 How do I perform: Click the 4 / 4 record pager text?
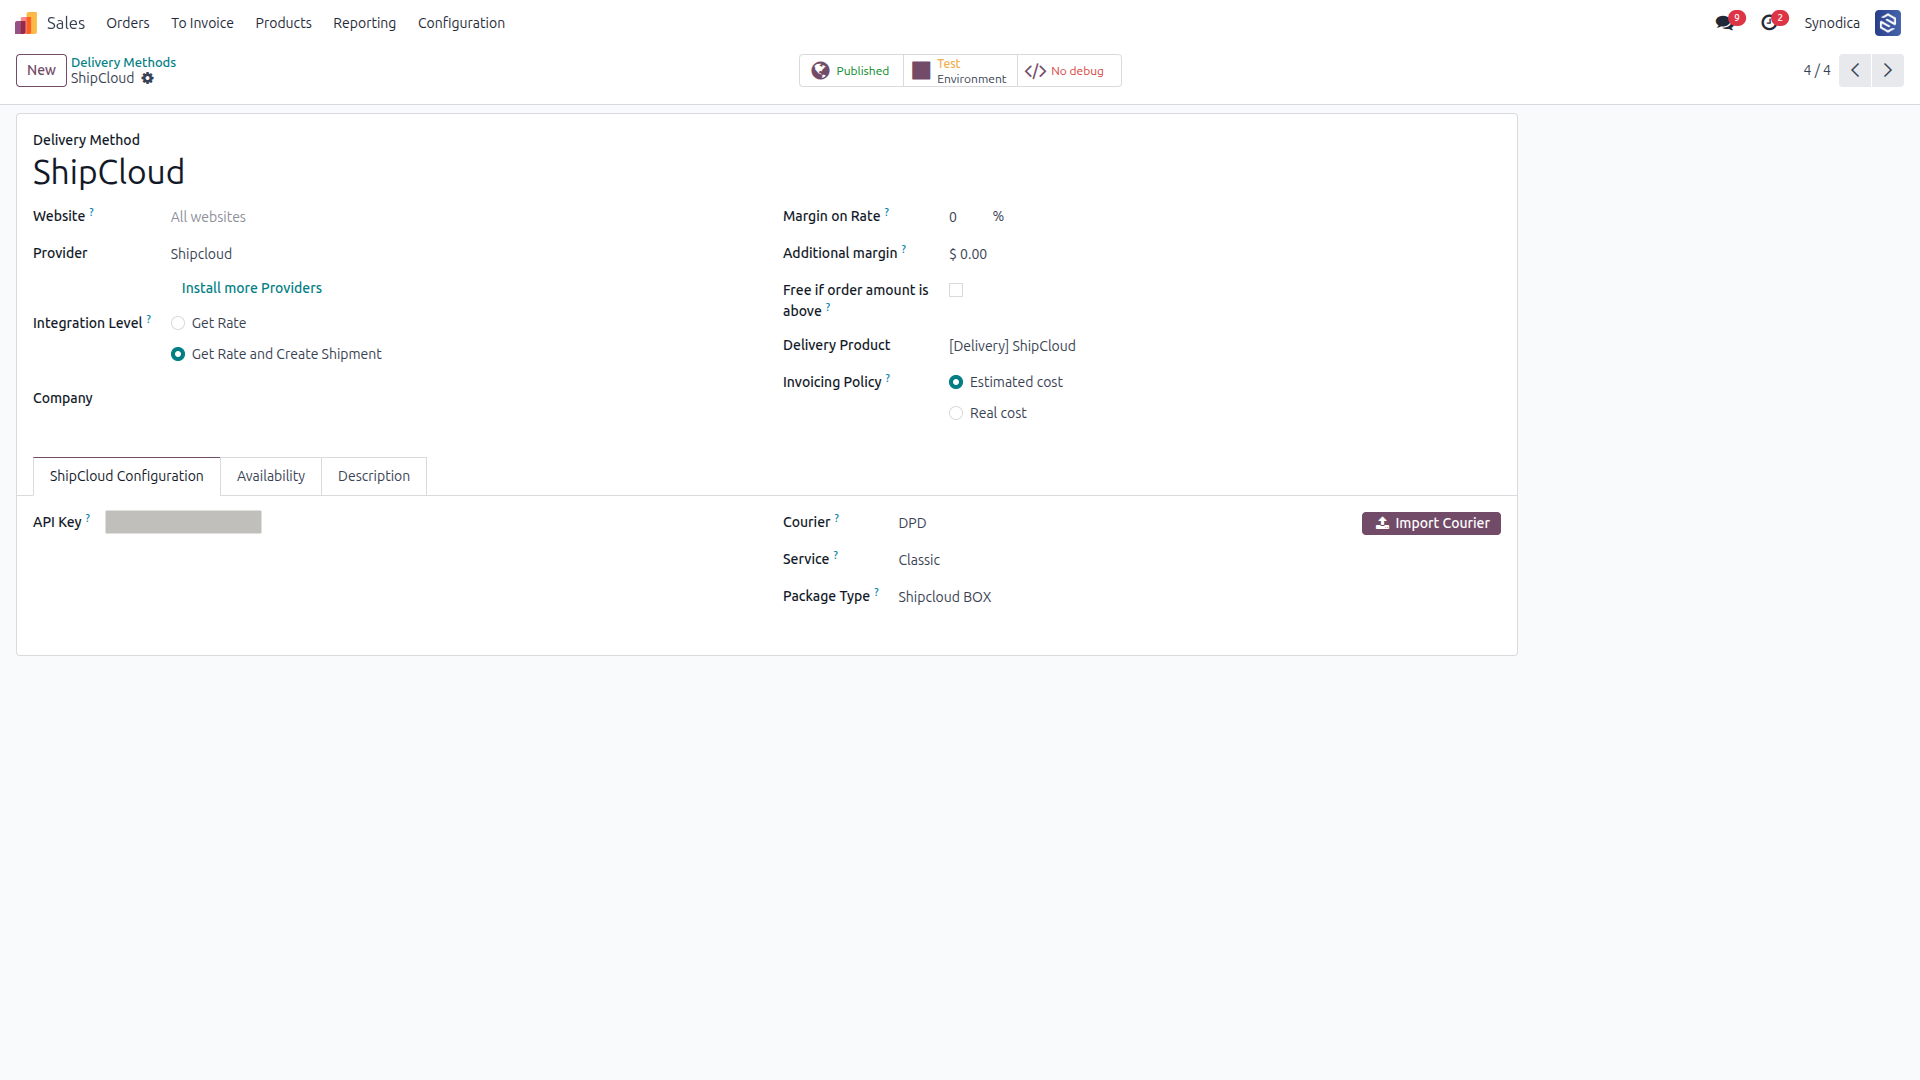[x=1817, y=70]
